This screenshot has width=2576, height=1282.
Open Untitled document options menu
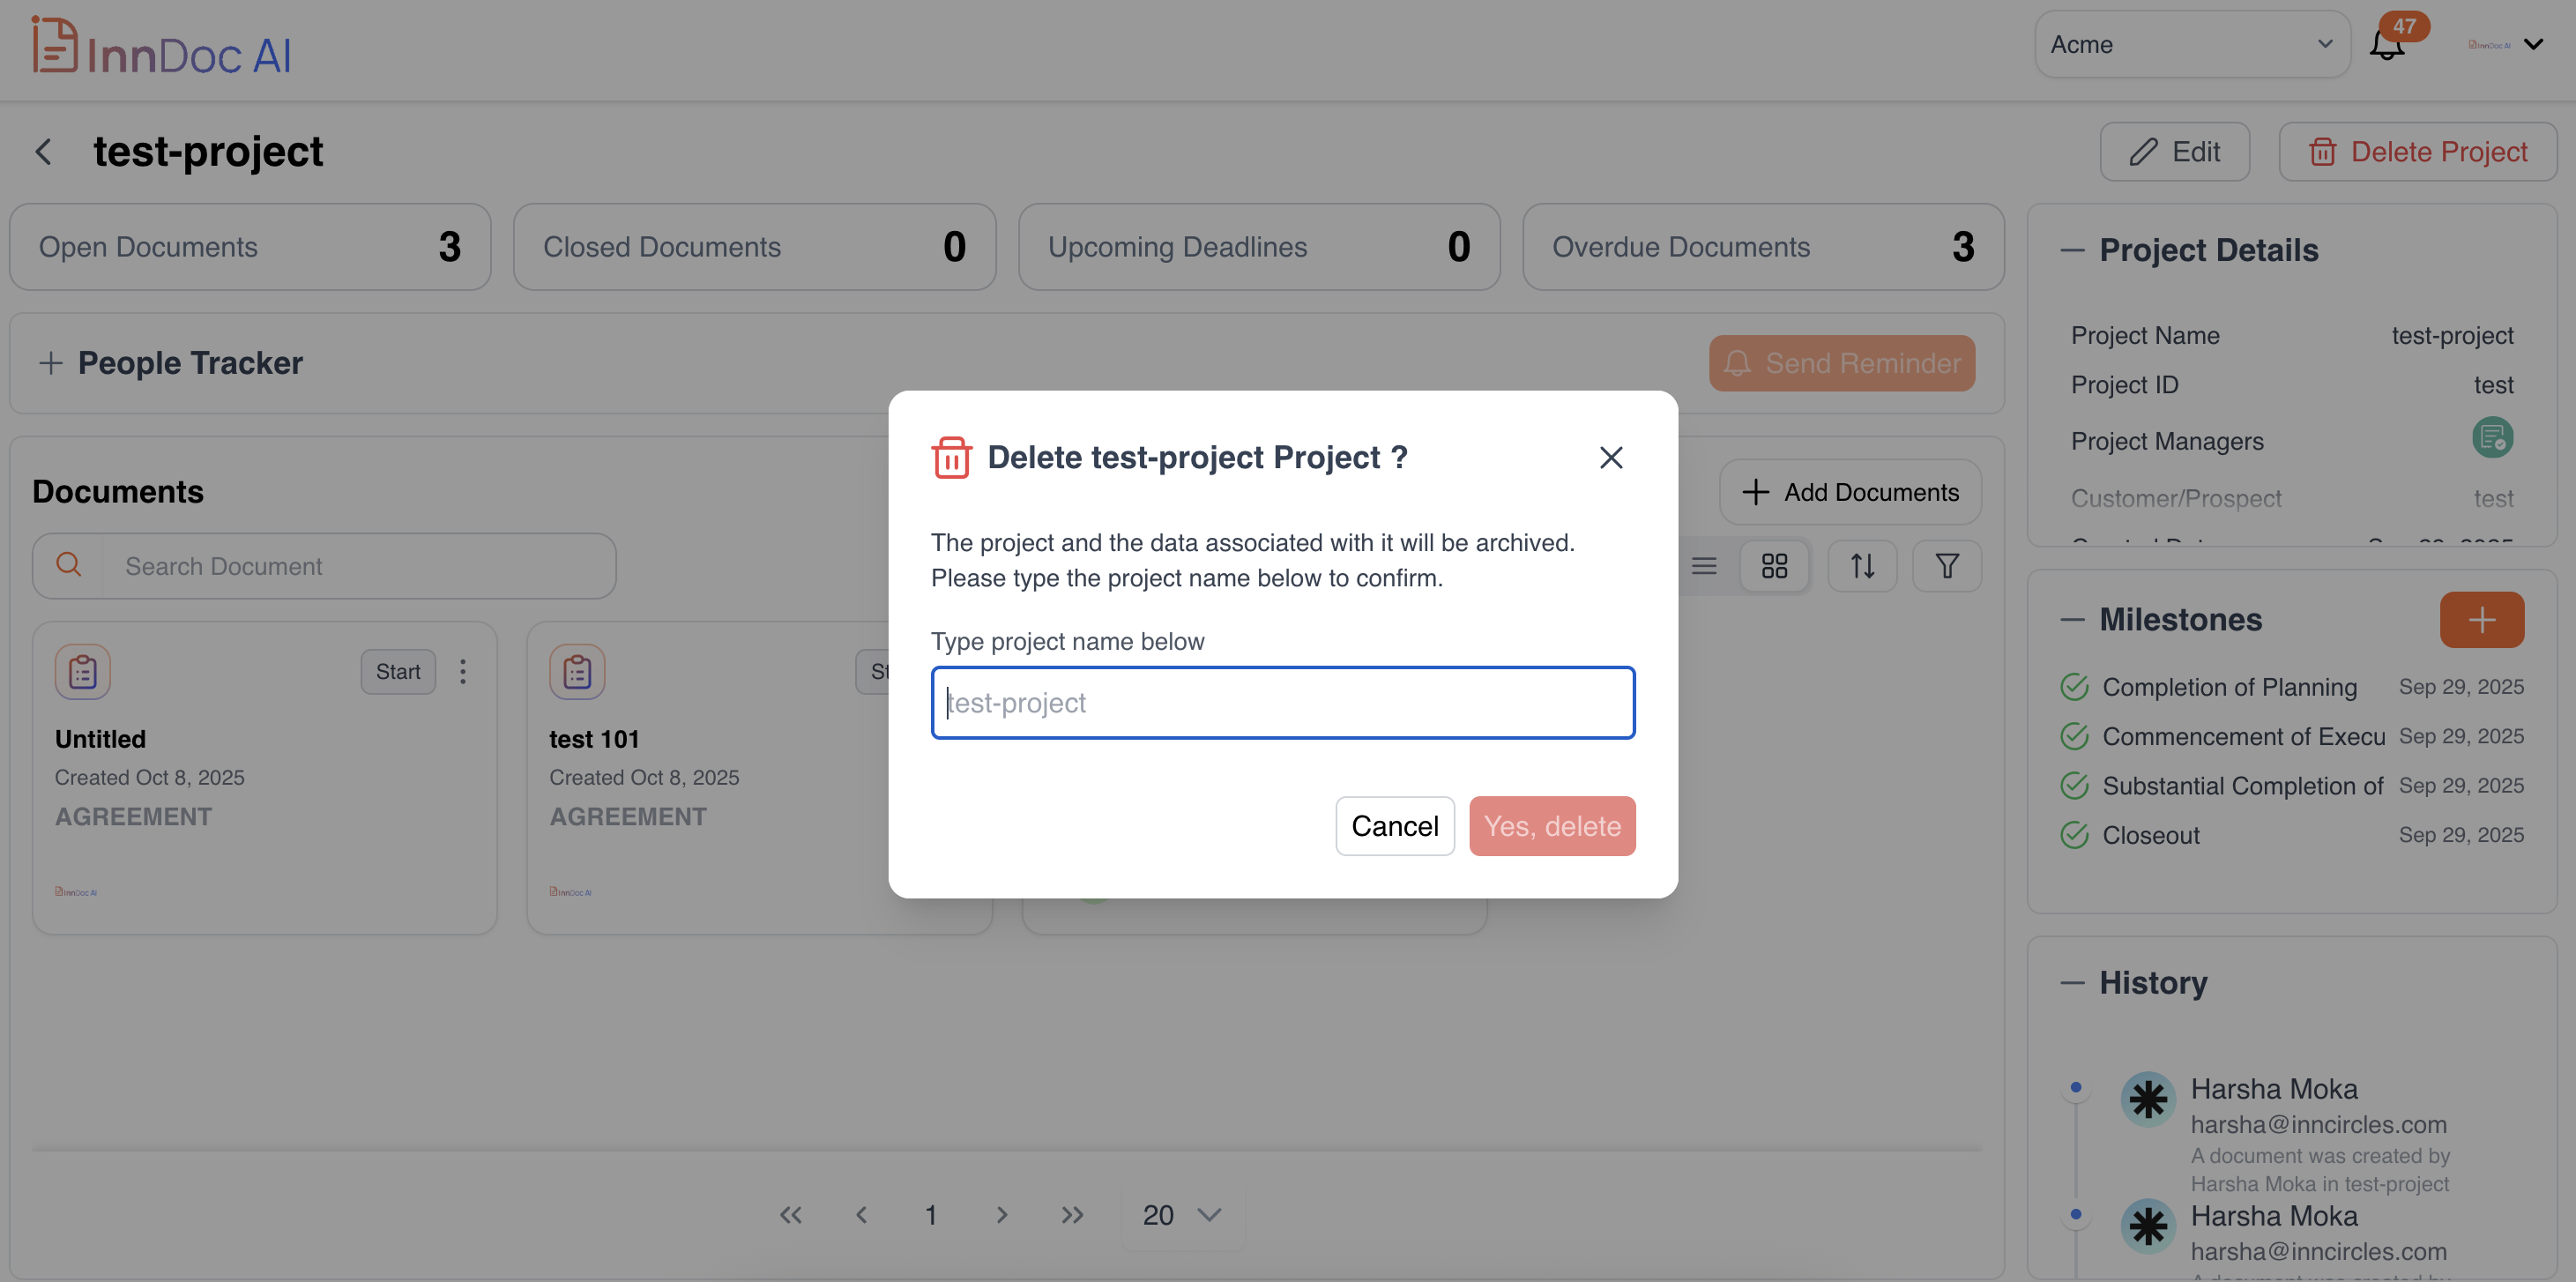463,672
